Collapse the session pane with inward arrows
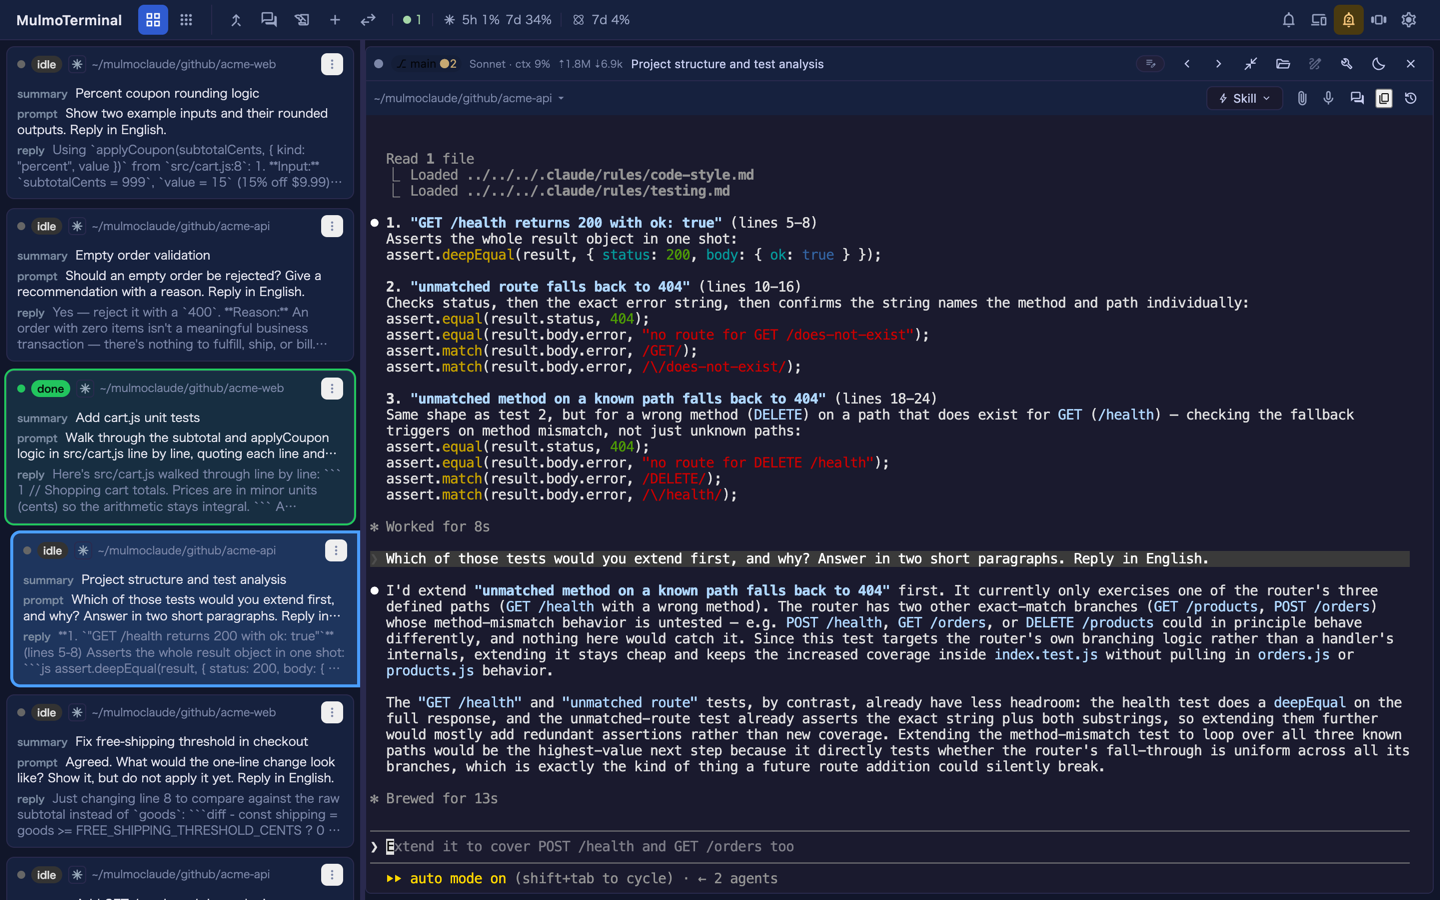 1251,64
